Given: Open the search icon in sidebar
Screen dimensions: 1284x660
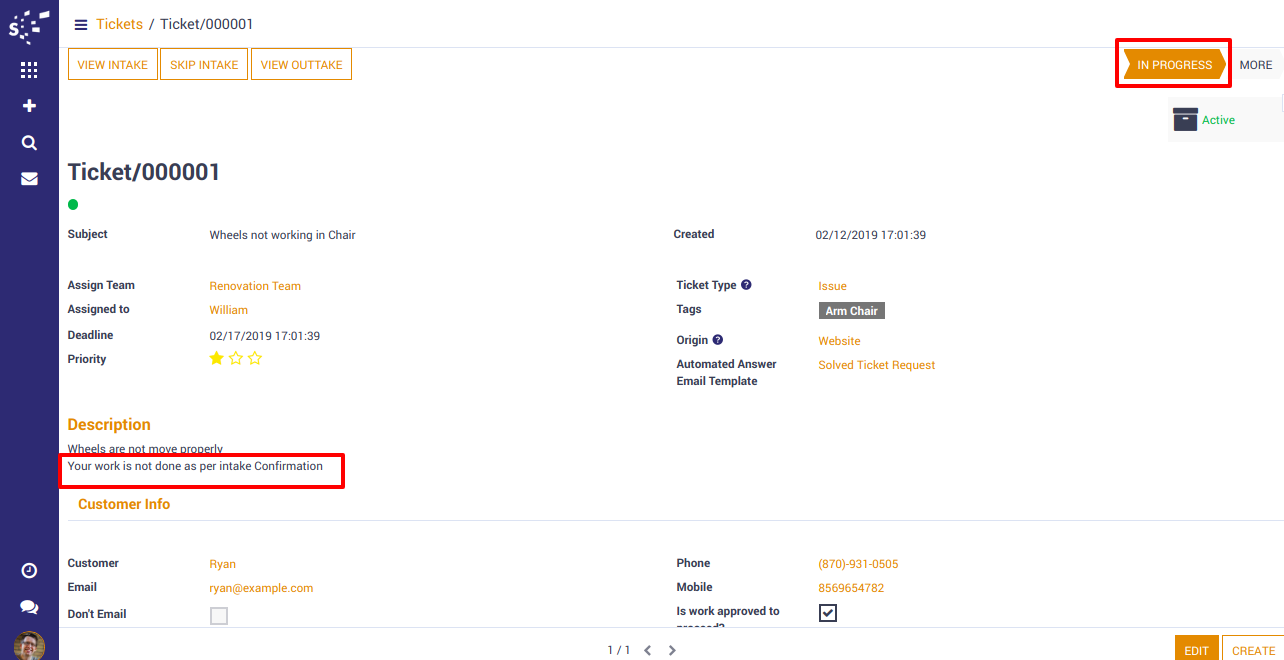Looking at the screenshot, I should point(29,143).
